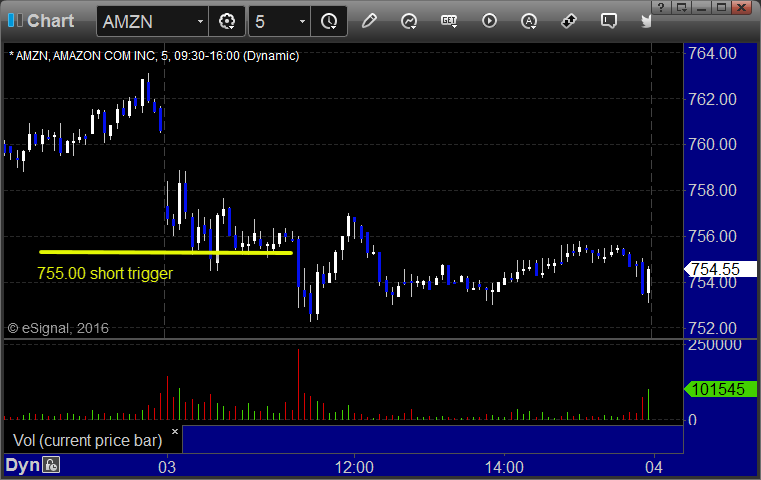Minimize the chart window
Viewport: 761px width, 480px height.
coord(702,7)
